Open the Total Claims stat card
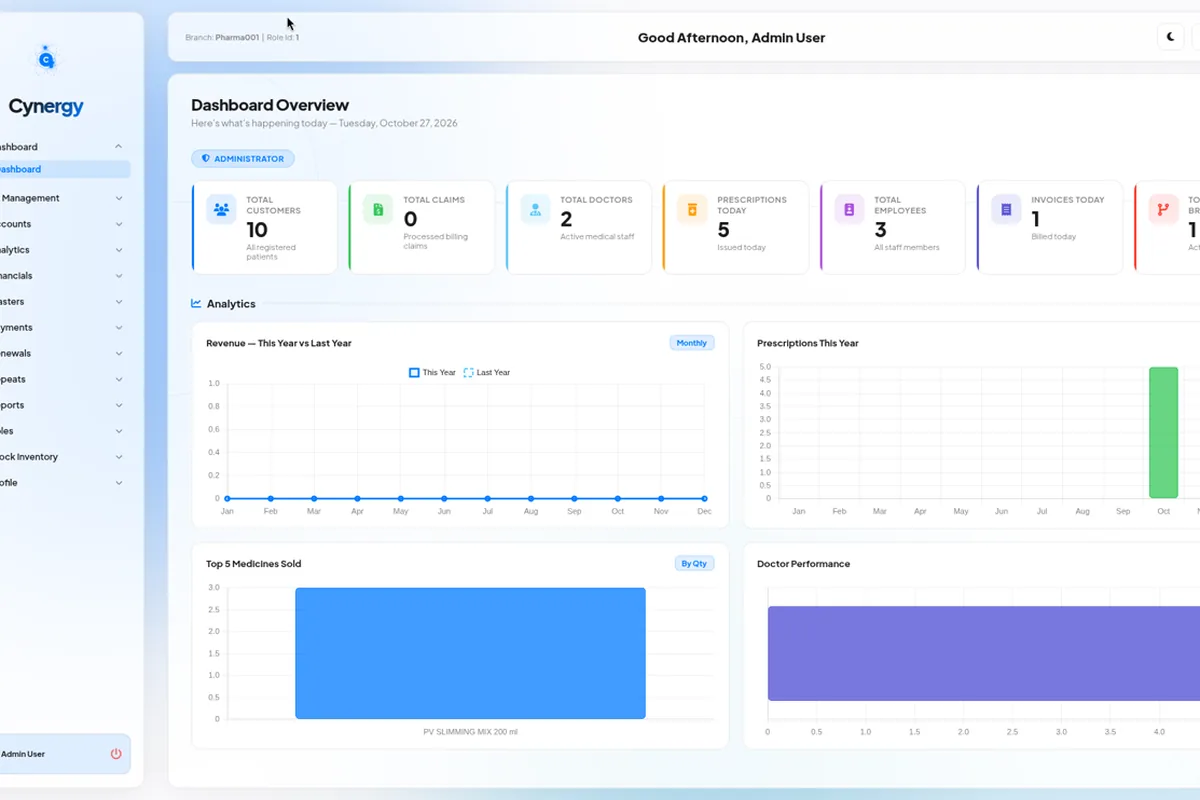This screenshot has width=1200, height=800. (x=421, y=227)
